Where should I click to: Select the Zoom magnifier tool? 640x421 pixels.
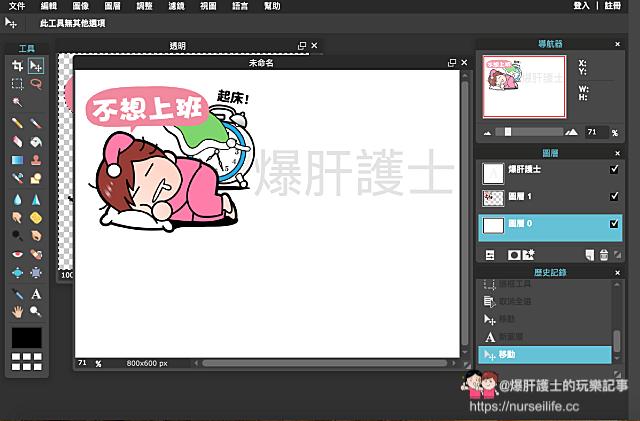[x=36, y=312]
